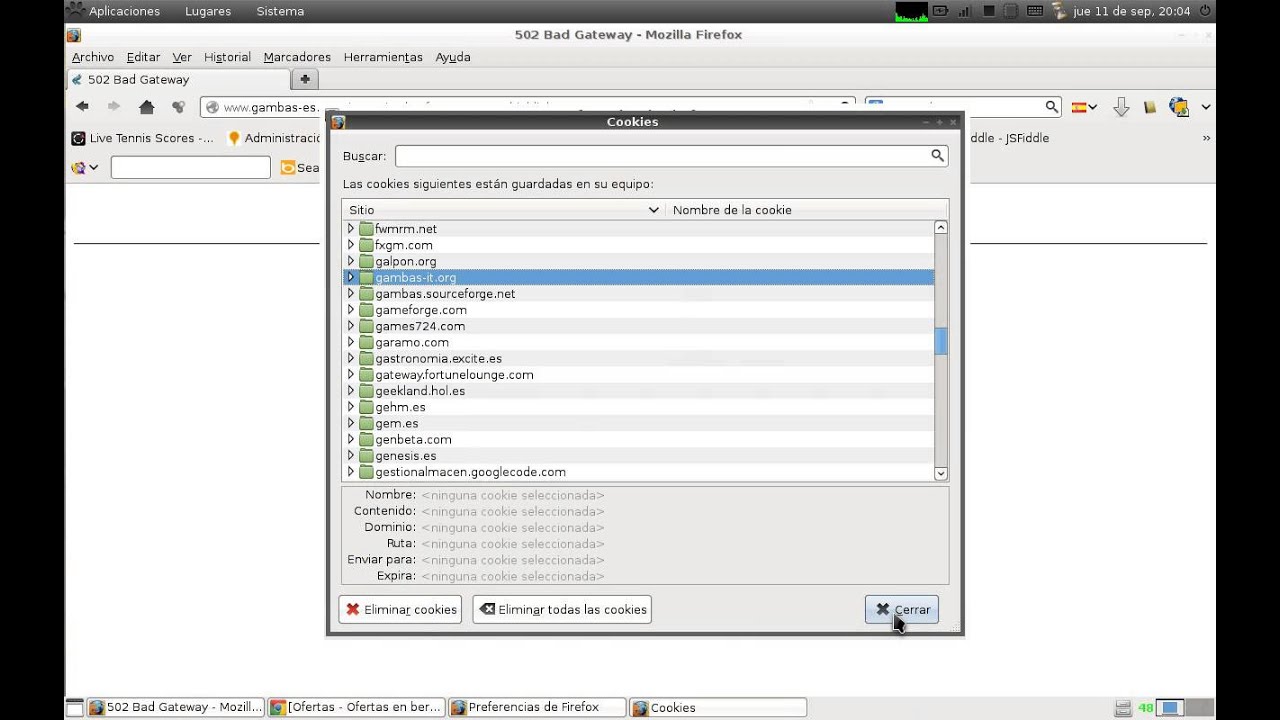
Task: Select the 502 Bad Gateway tab
Action: coord(179,79)
